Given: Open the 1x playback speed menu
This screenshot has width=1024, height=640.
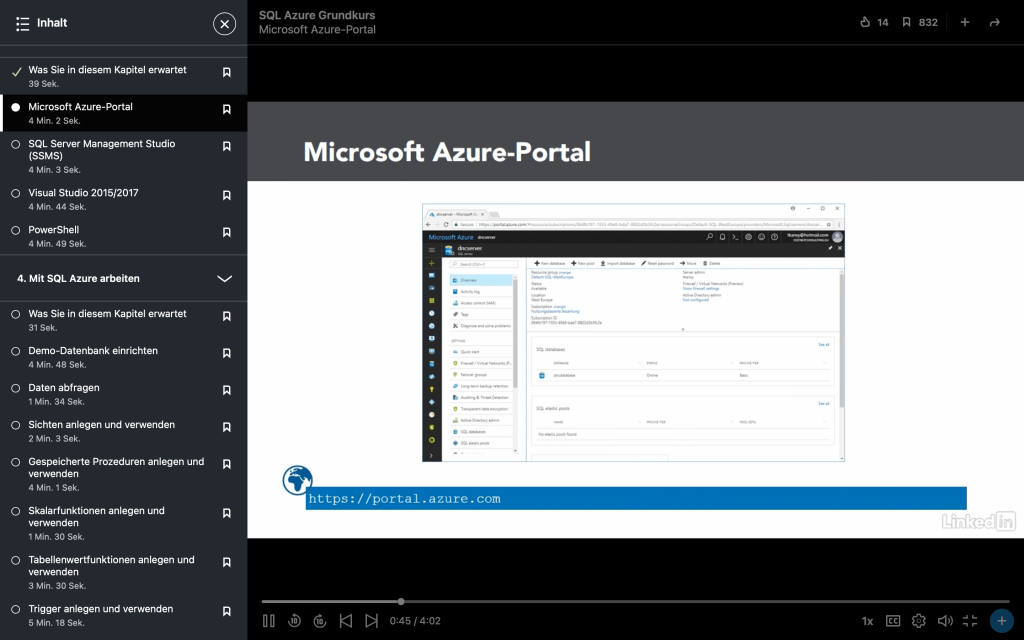Looking at the screenshot, I should pyautogui.click(x=867, y=621).
